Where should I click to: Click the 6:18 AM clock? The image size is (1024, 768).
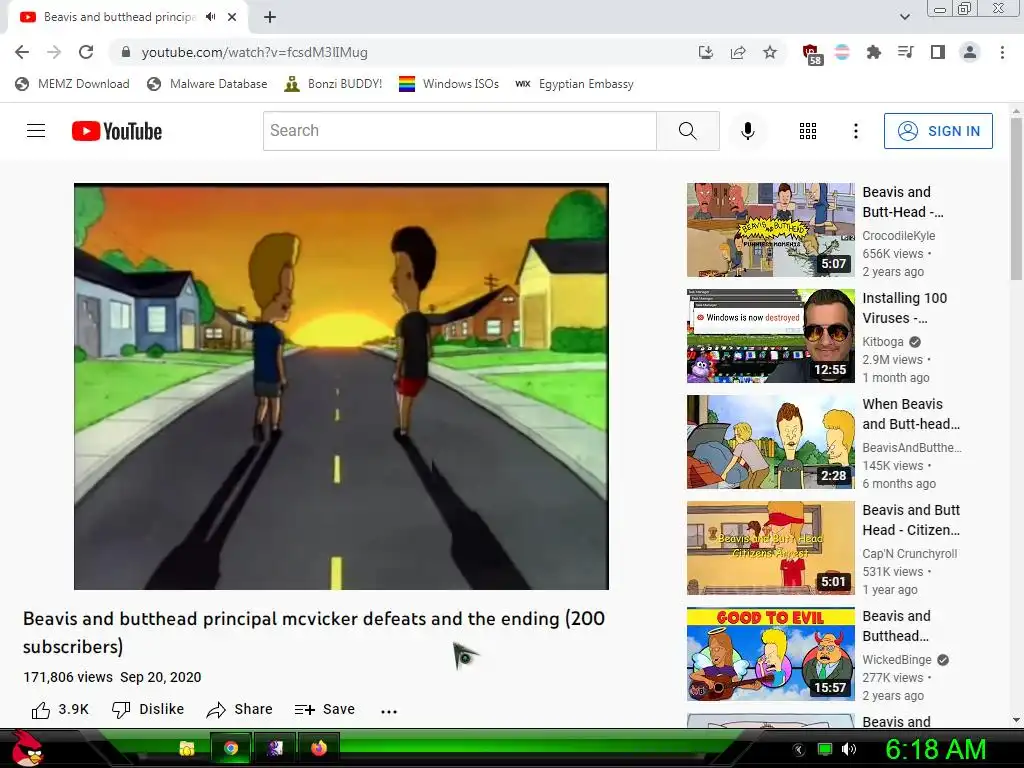pos(935,750)
